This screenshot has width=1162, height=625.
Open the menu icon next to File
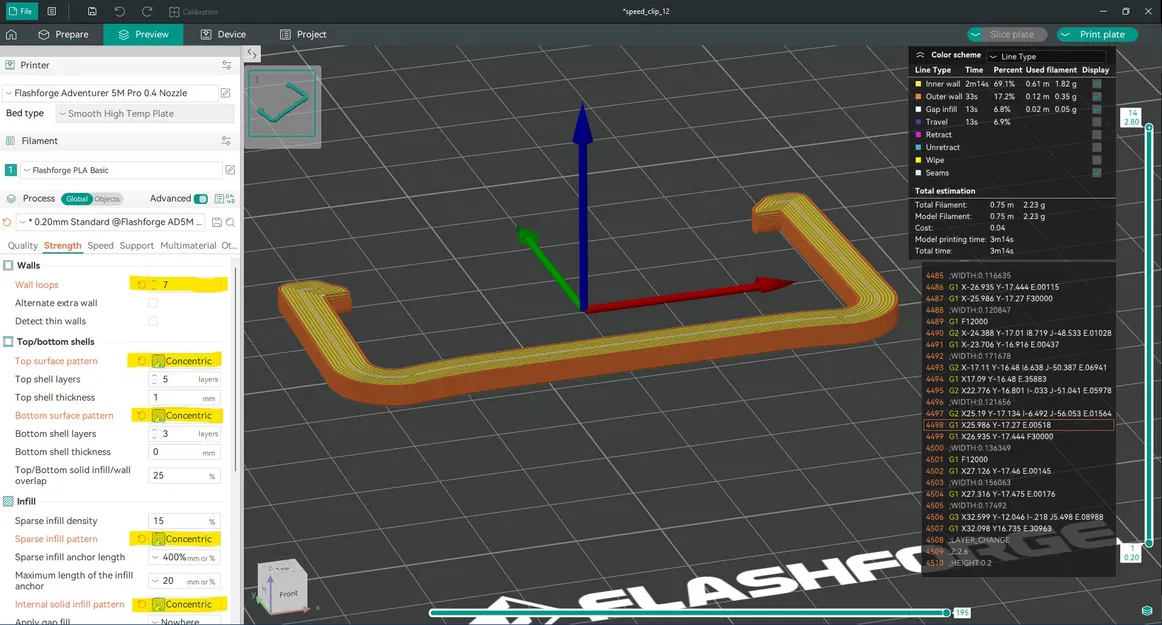(52, 11)
